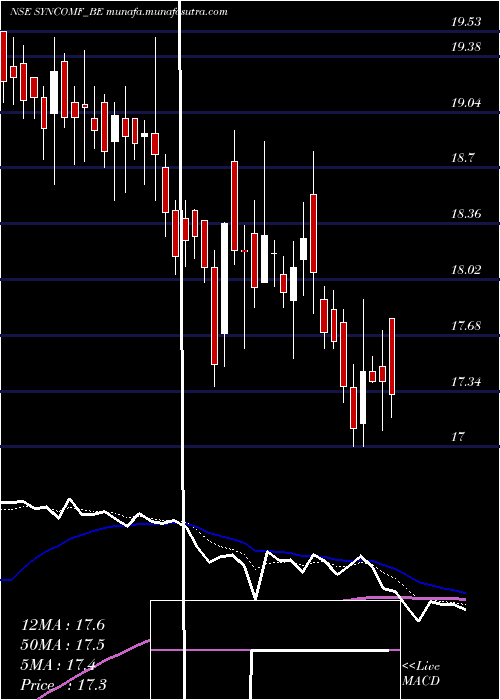Image resolution: width=500 pixels, height=700 pixels.
Task: Click the 17.34 price level label
Action: click(466, 382)
